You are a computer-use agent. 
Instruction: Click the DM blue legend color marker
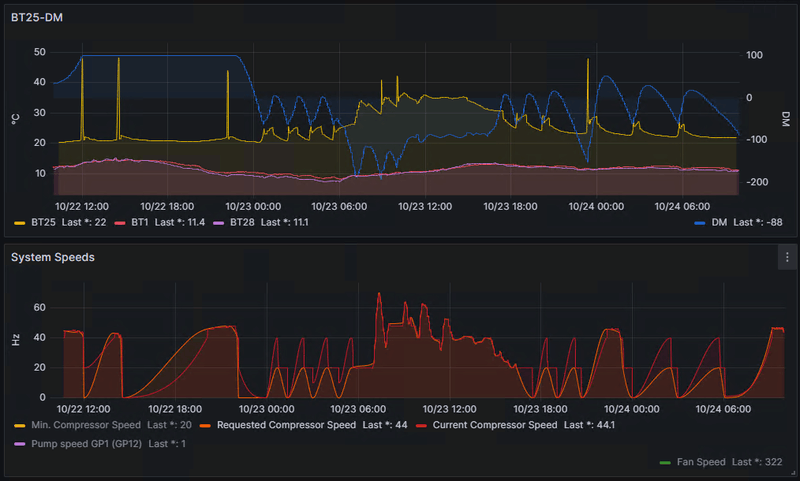(x=700, y=223)
